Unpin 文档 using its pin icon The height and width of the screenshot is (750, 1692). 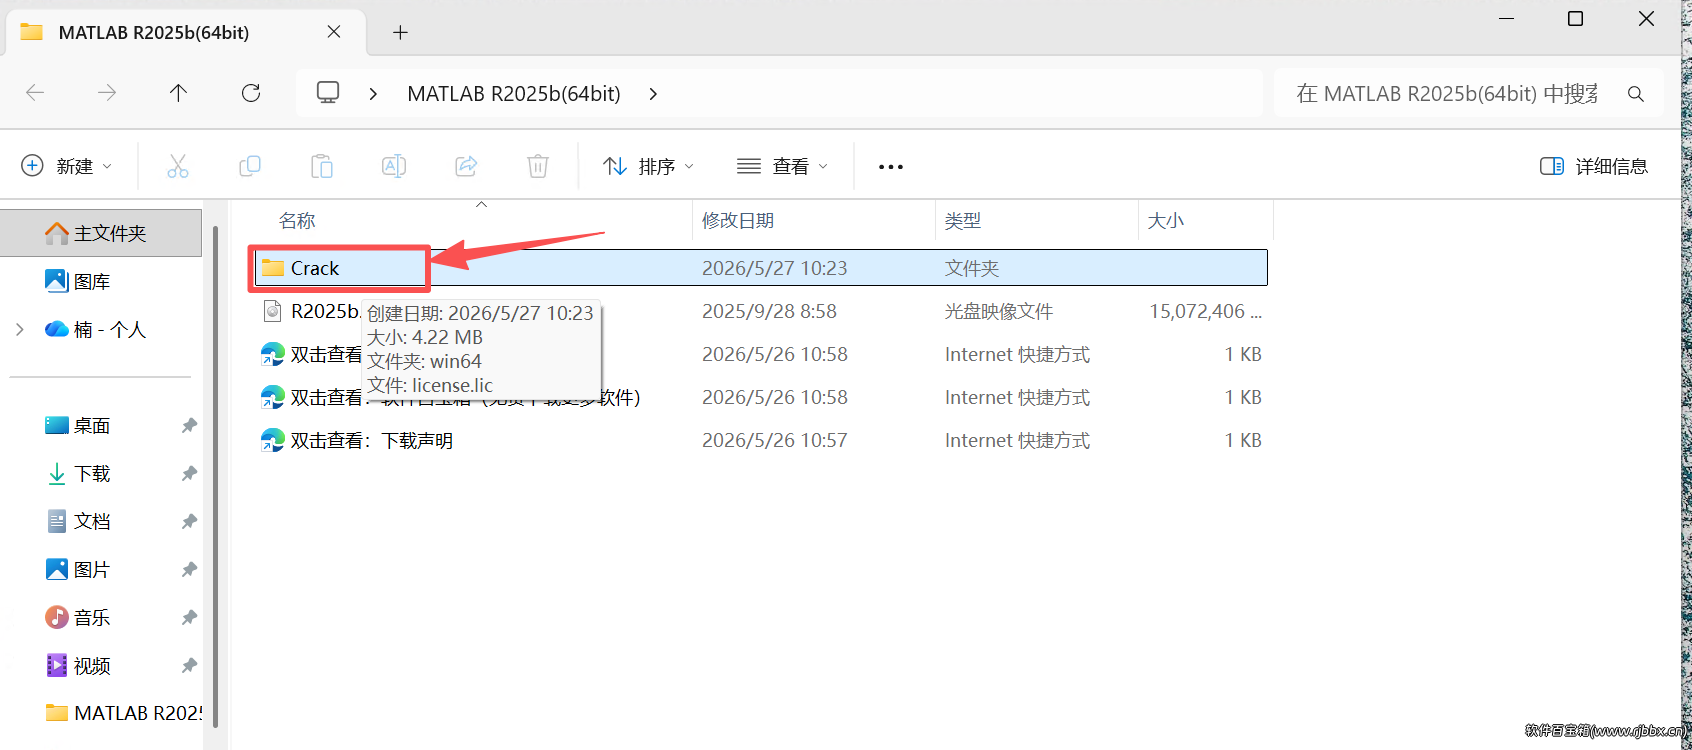tap(189, 522)
